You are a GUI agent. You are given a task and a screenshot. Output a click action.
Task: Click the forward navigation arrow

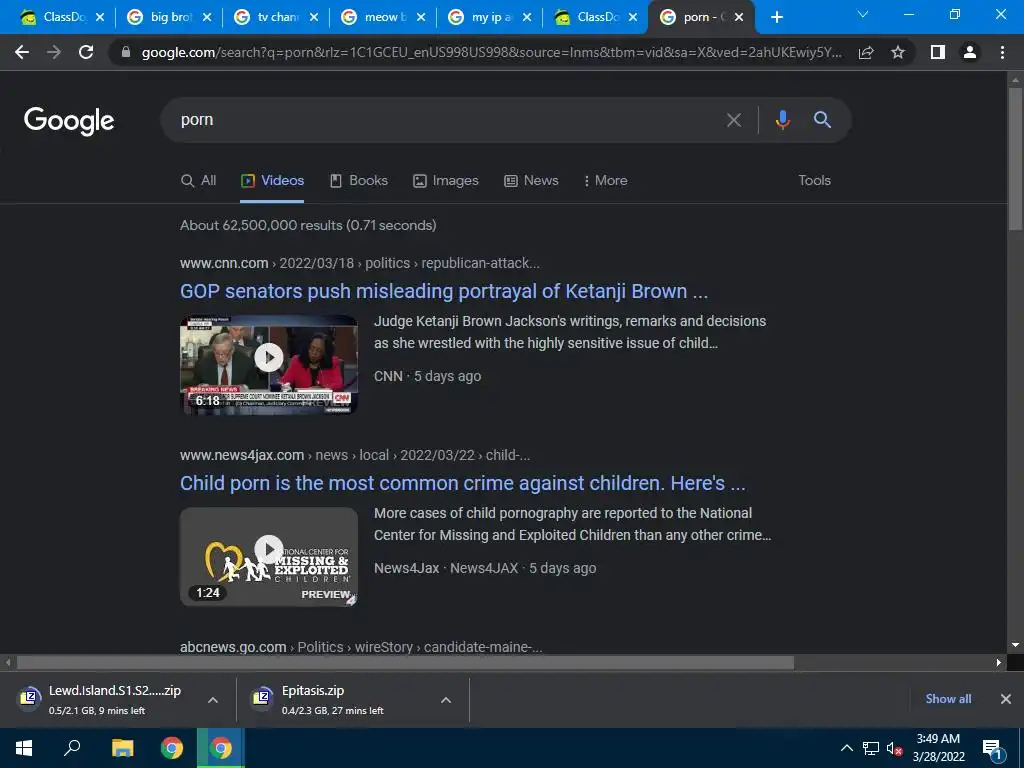(x=54, y=52)
